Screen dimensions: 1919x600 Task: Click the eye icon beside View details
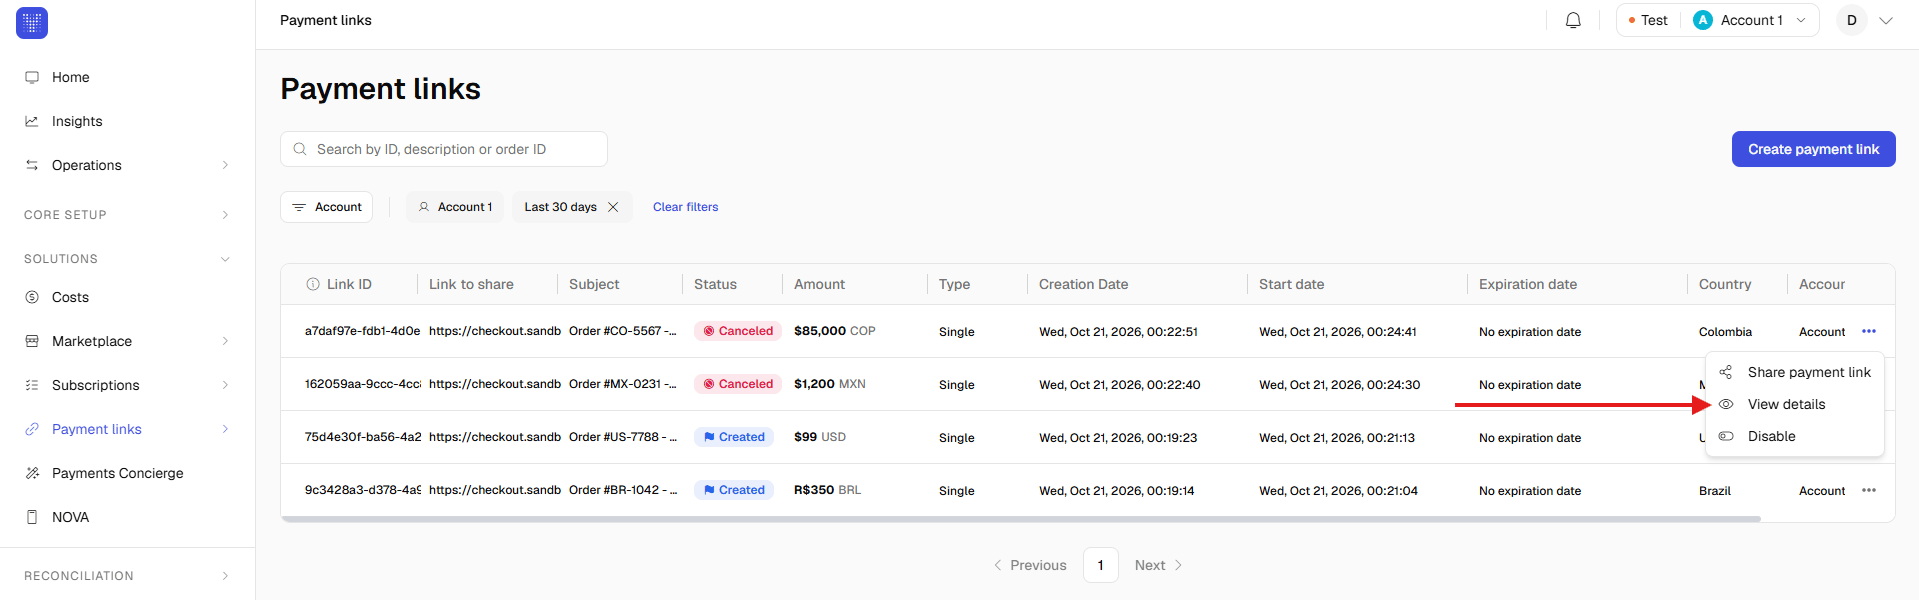(1726, 404)
